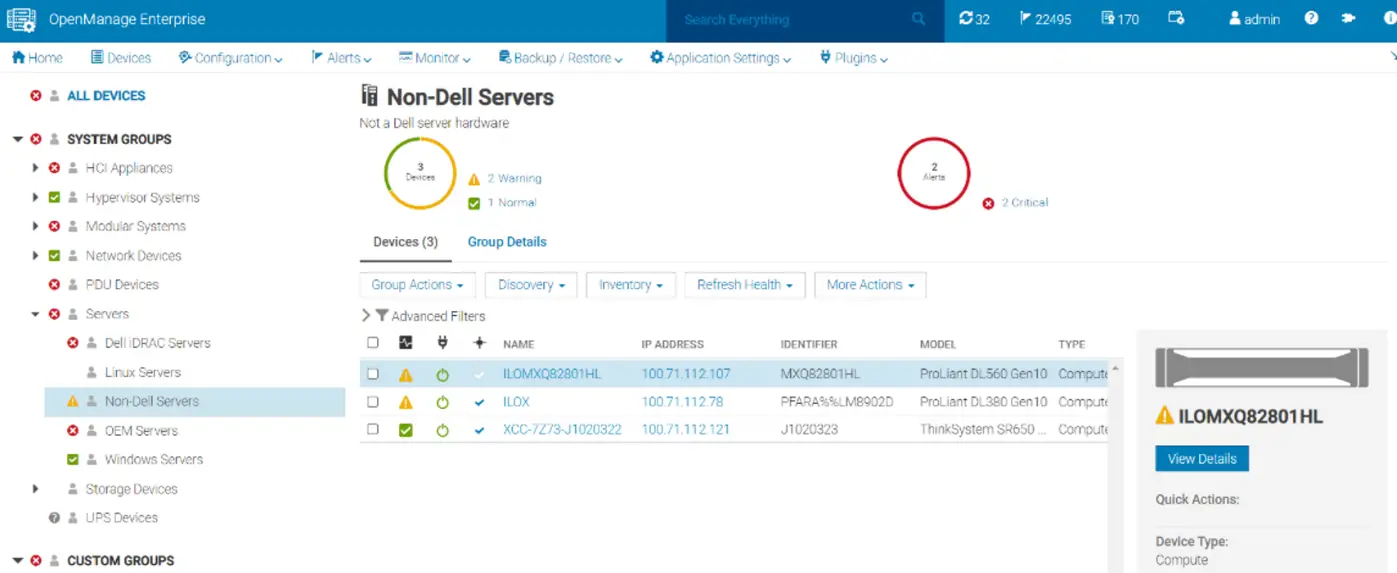Open the jobs refresh icon showing 32
This screenshot has width=1397, height=573.
pyautogui.click(x=974, y=19)
